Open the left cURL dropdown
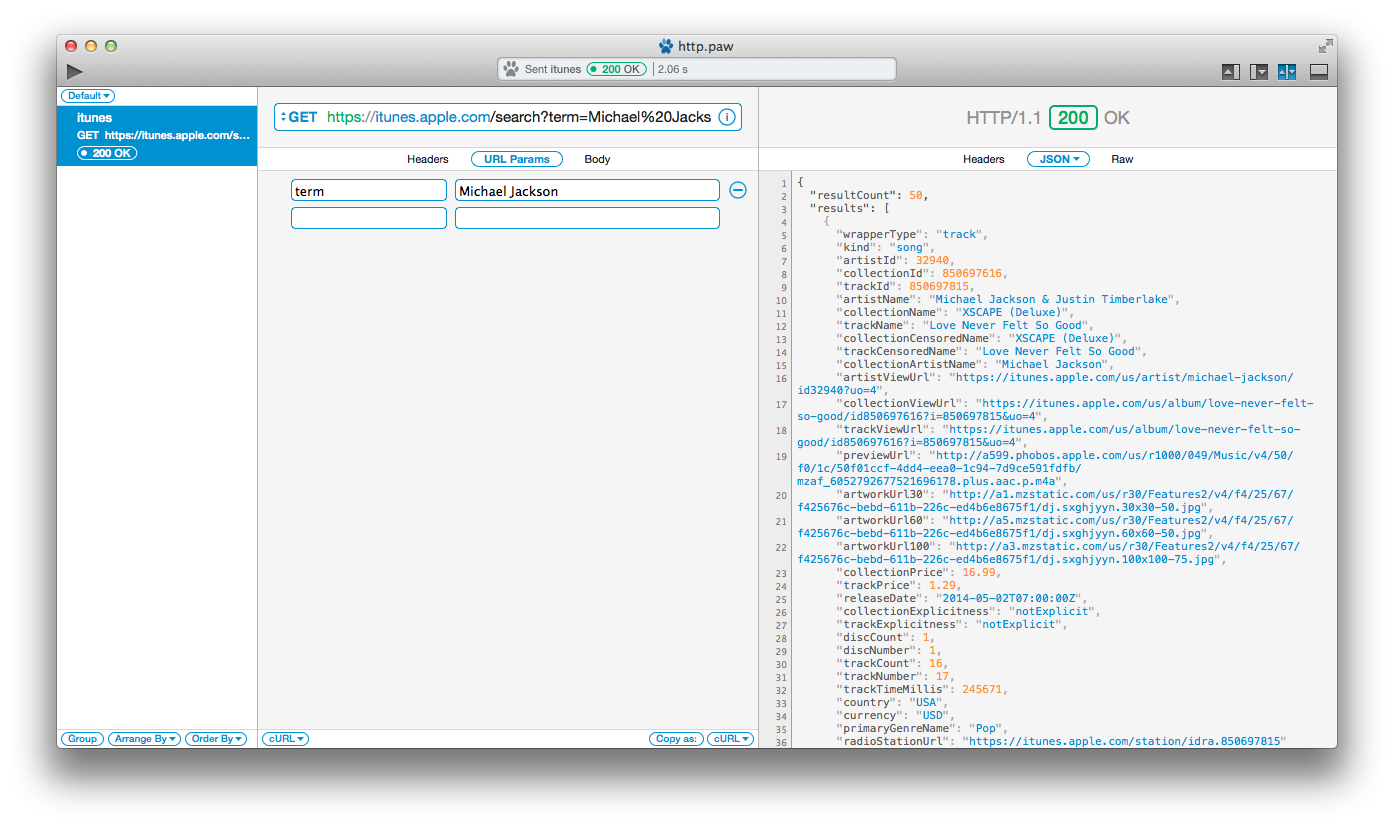1394x827 pixels. [285, 739]
